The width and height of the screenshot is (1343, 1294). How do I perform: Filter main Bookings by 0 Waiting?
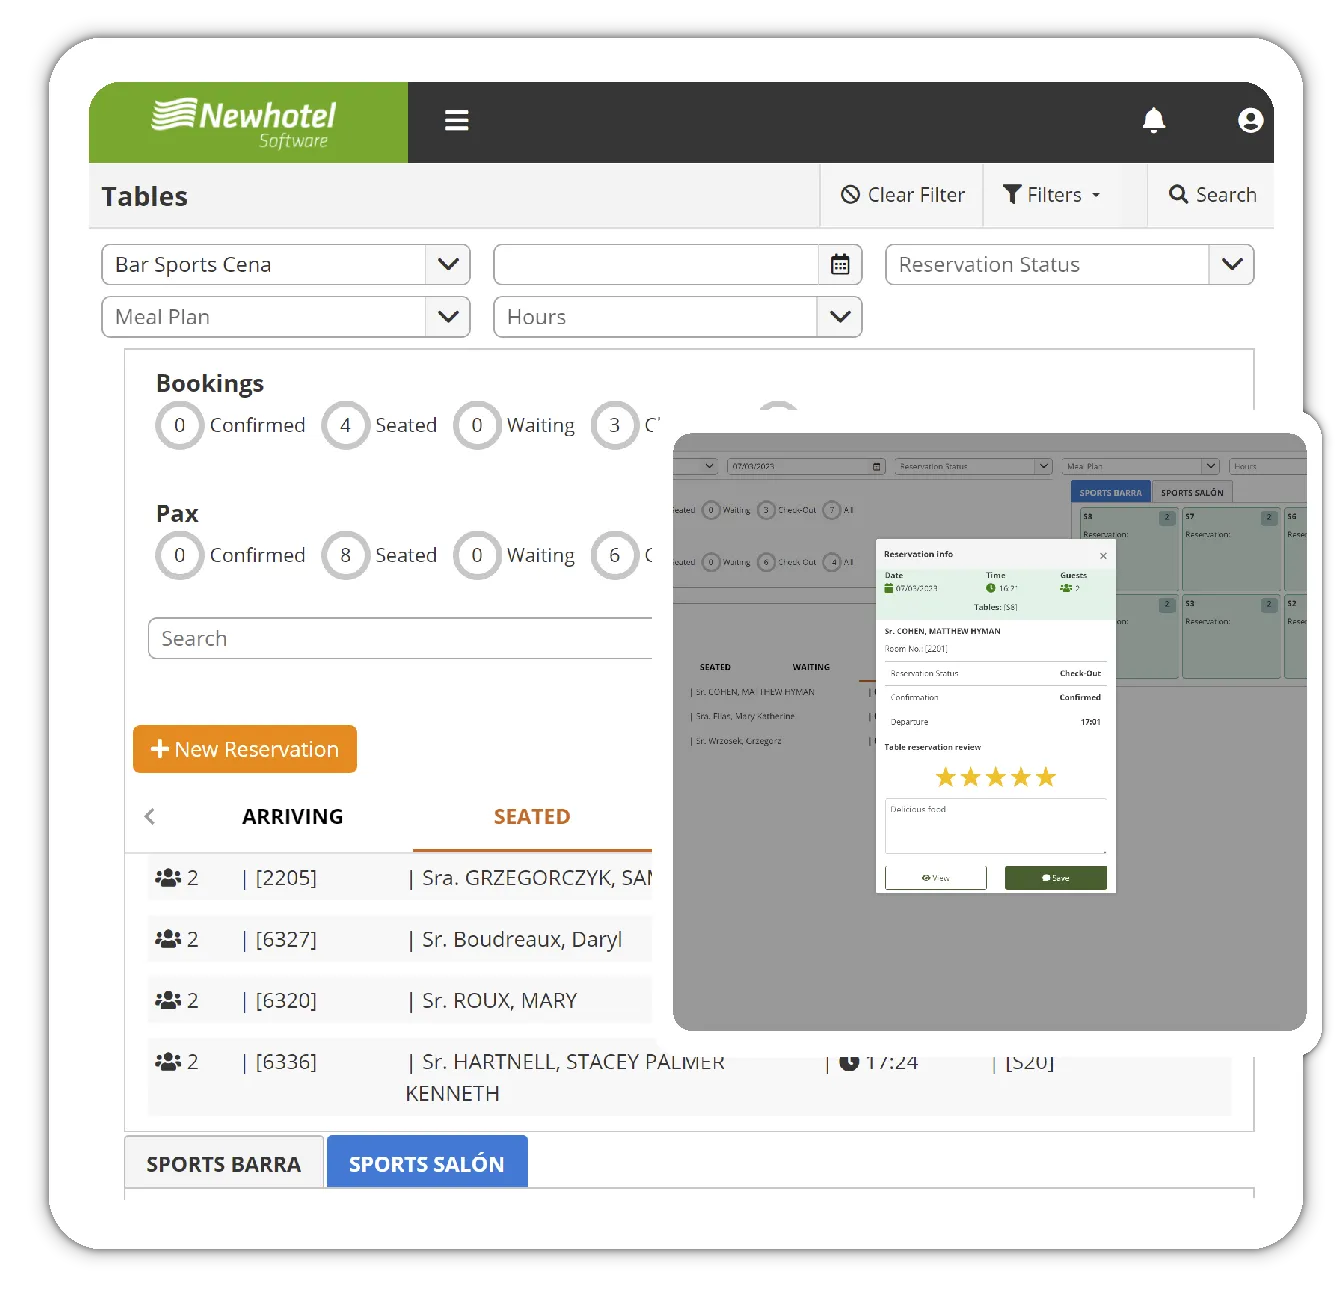click(x=515, y=425)
